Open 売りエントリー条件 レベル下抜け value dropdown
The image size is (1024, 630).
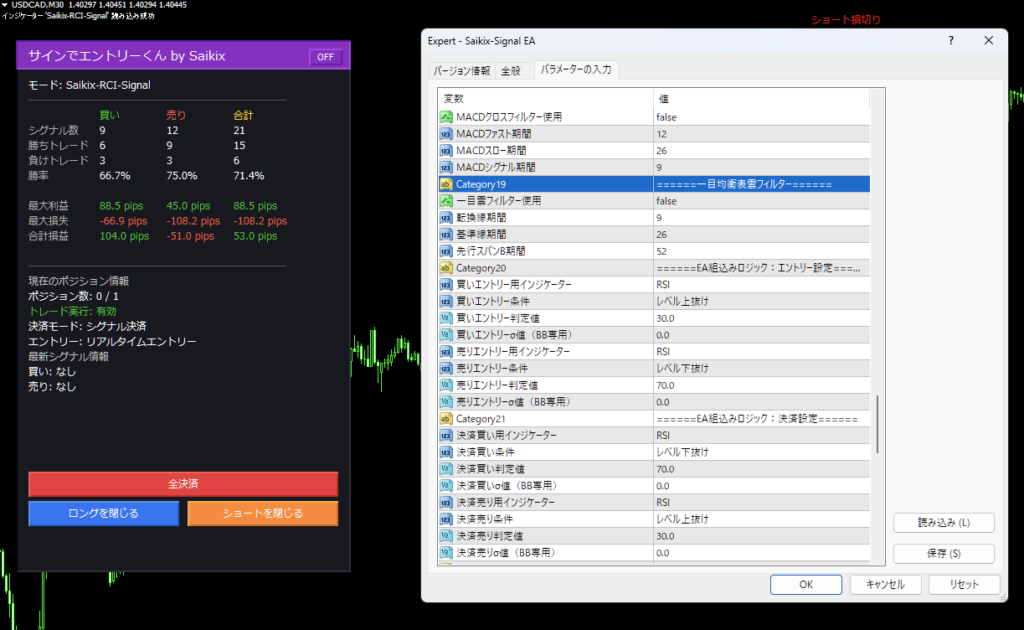[x=760, y=368]
